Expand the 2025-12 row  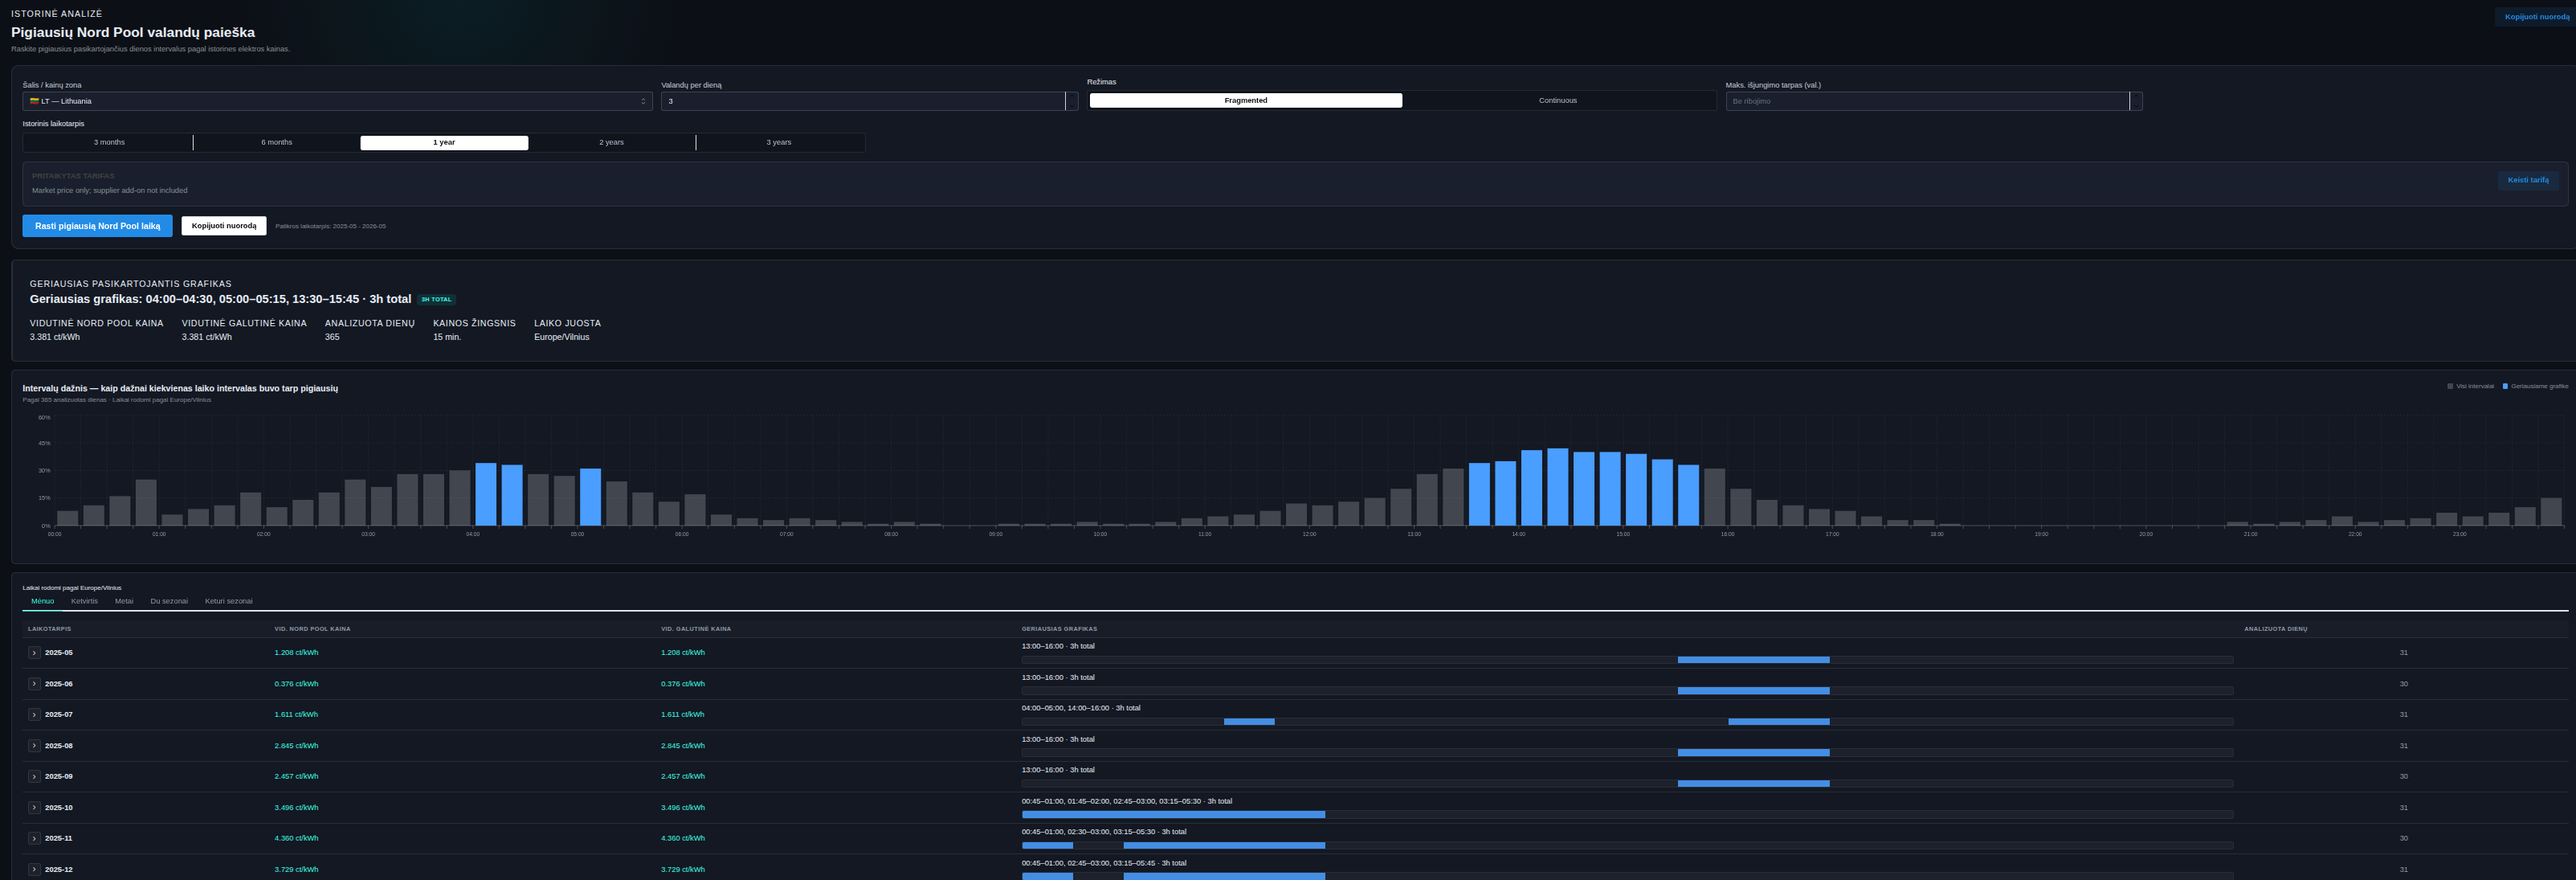34,870
